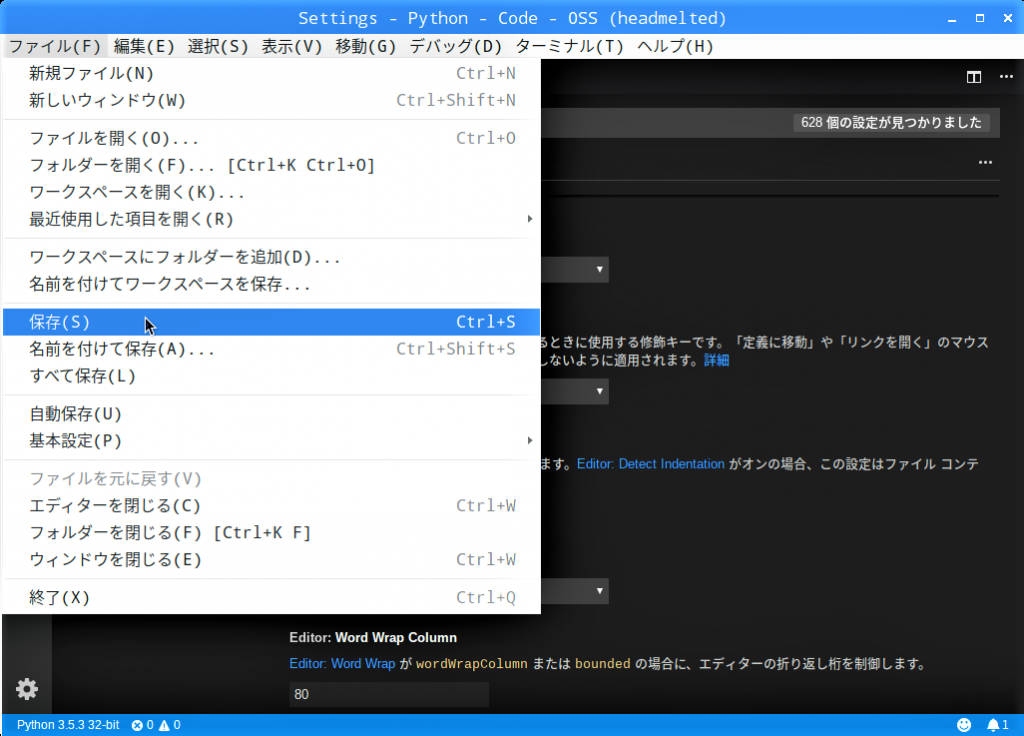1024x736 pixels.
Task: Select 新規ファイル(N) from the menu
Action: [x=272, y=73]
